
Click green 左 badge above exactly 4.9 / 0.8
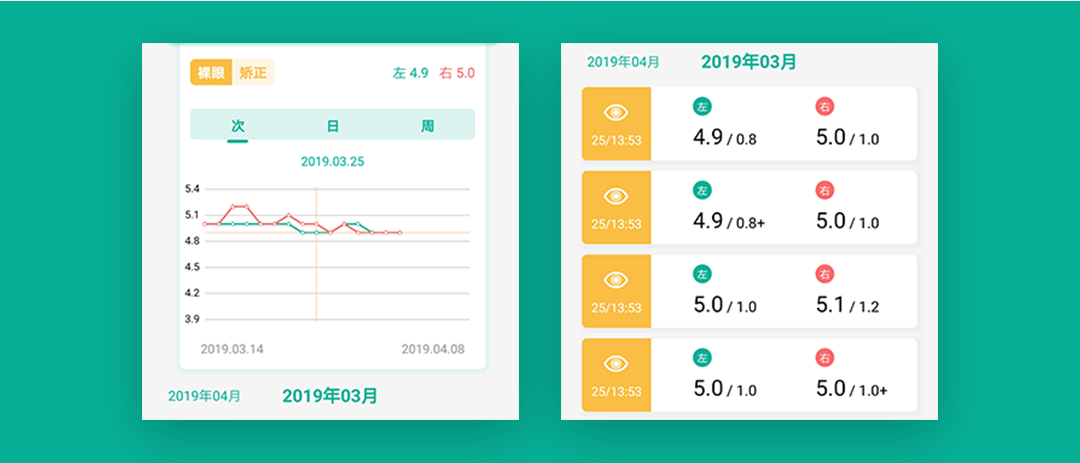[702, 106]
